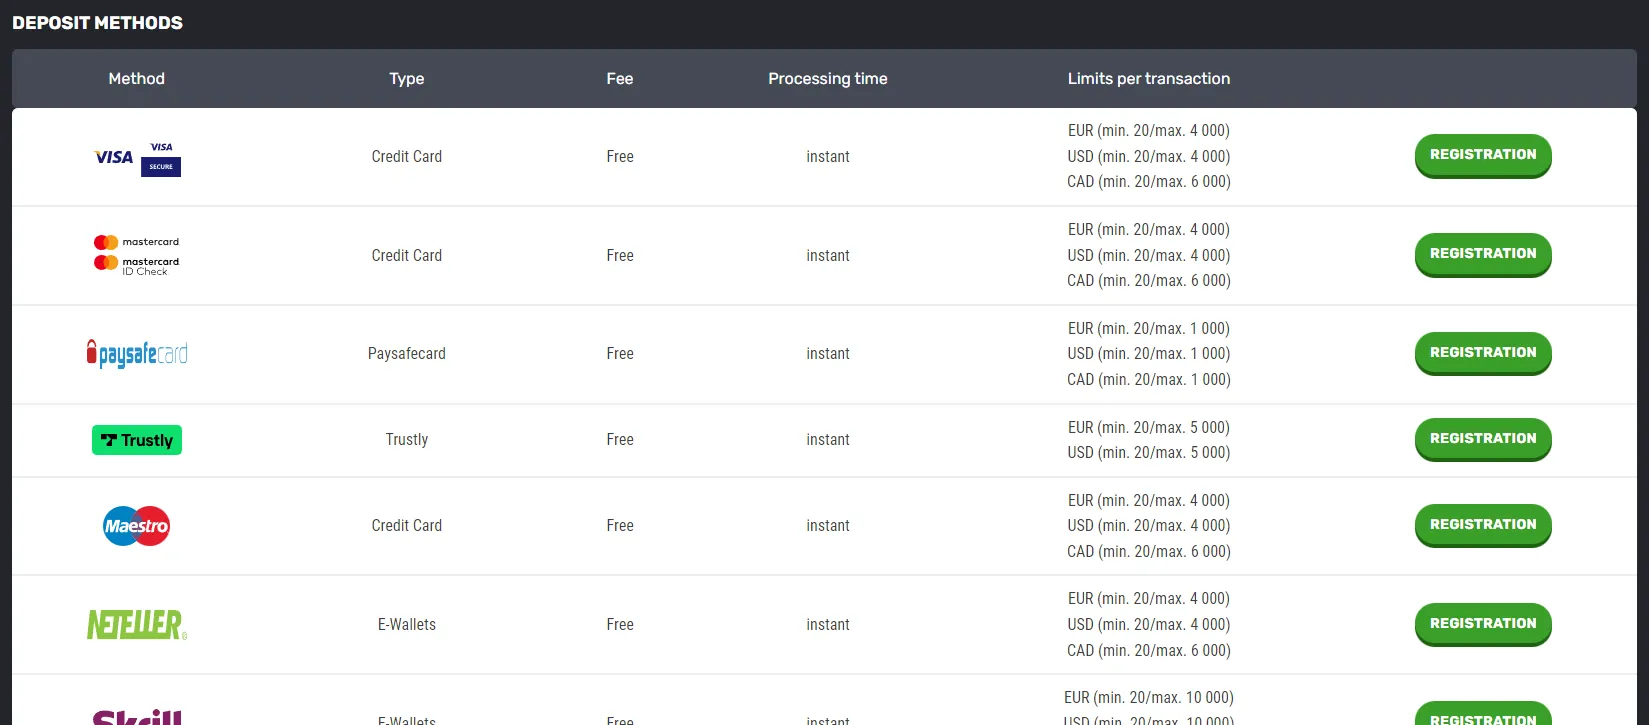
Task: Open Registration for the Mastercard row
Action: [x=1483, y=254]
